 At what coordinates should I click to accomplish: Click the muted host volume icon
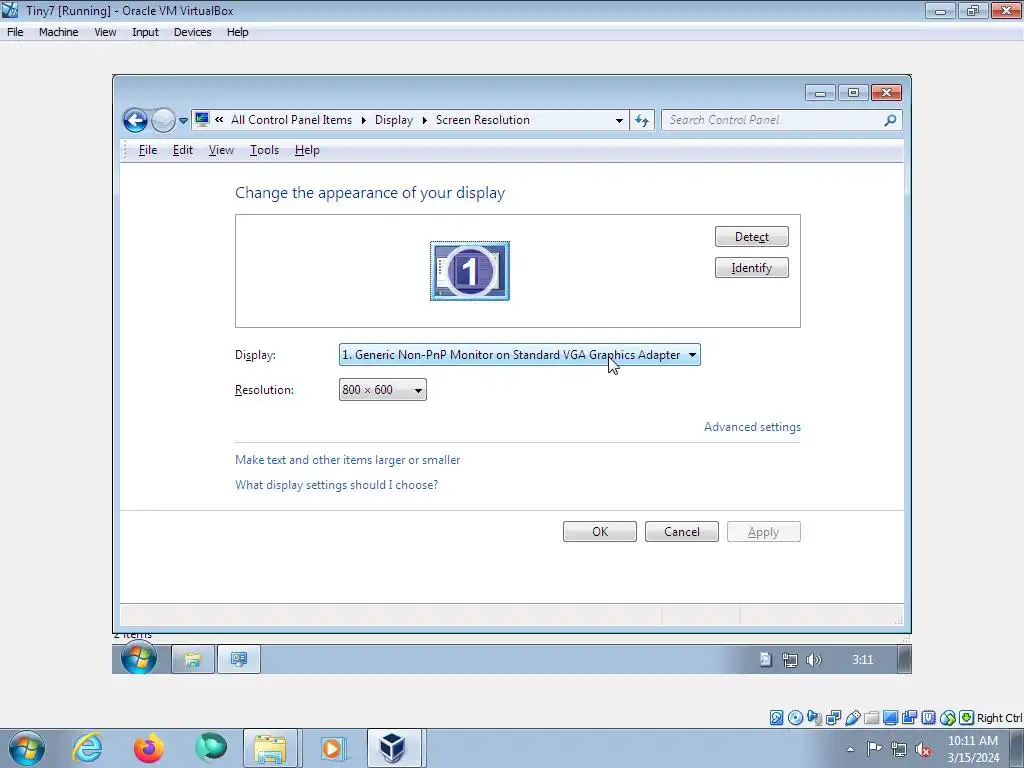[x=923, y=749]
